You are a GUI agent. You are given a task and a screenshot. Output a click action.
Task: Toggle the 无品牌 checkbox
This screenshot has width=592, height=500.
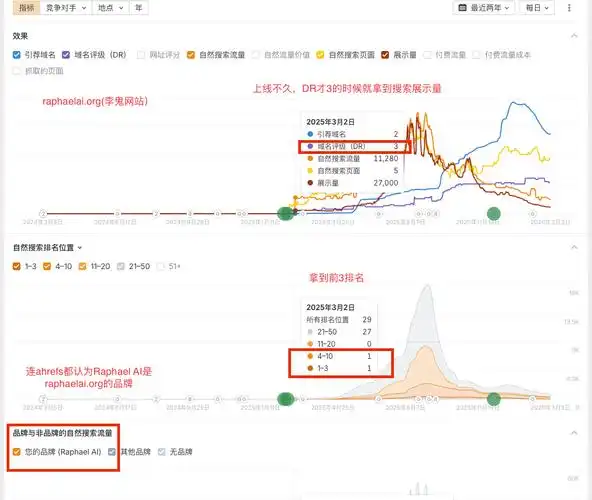[x=162, y=452]
